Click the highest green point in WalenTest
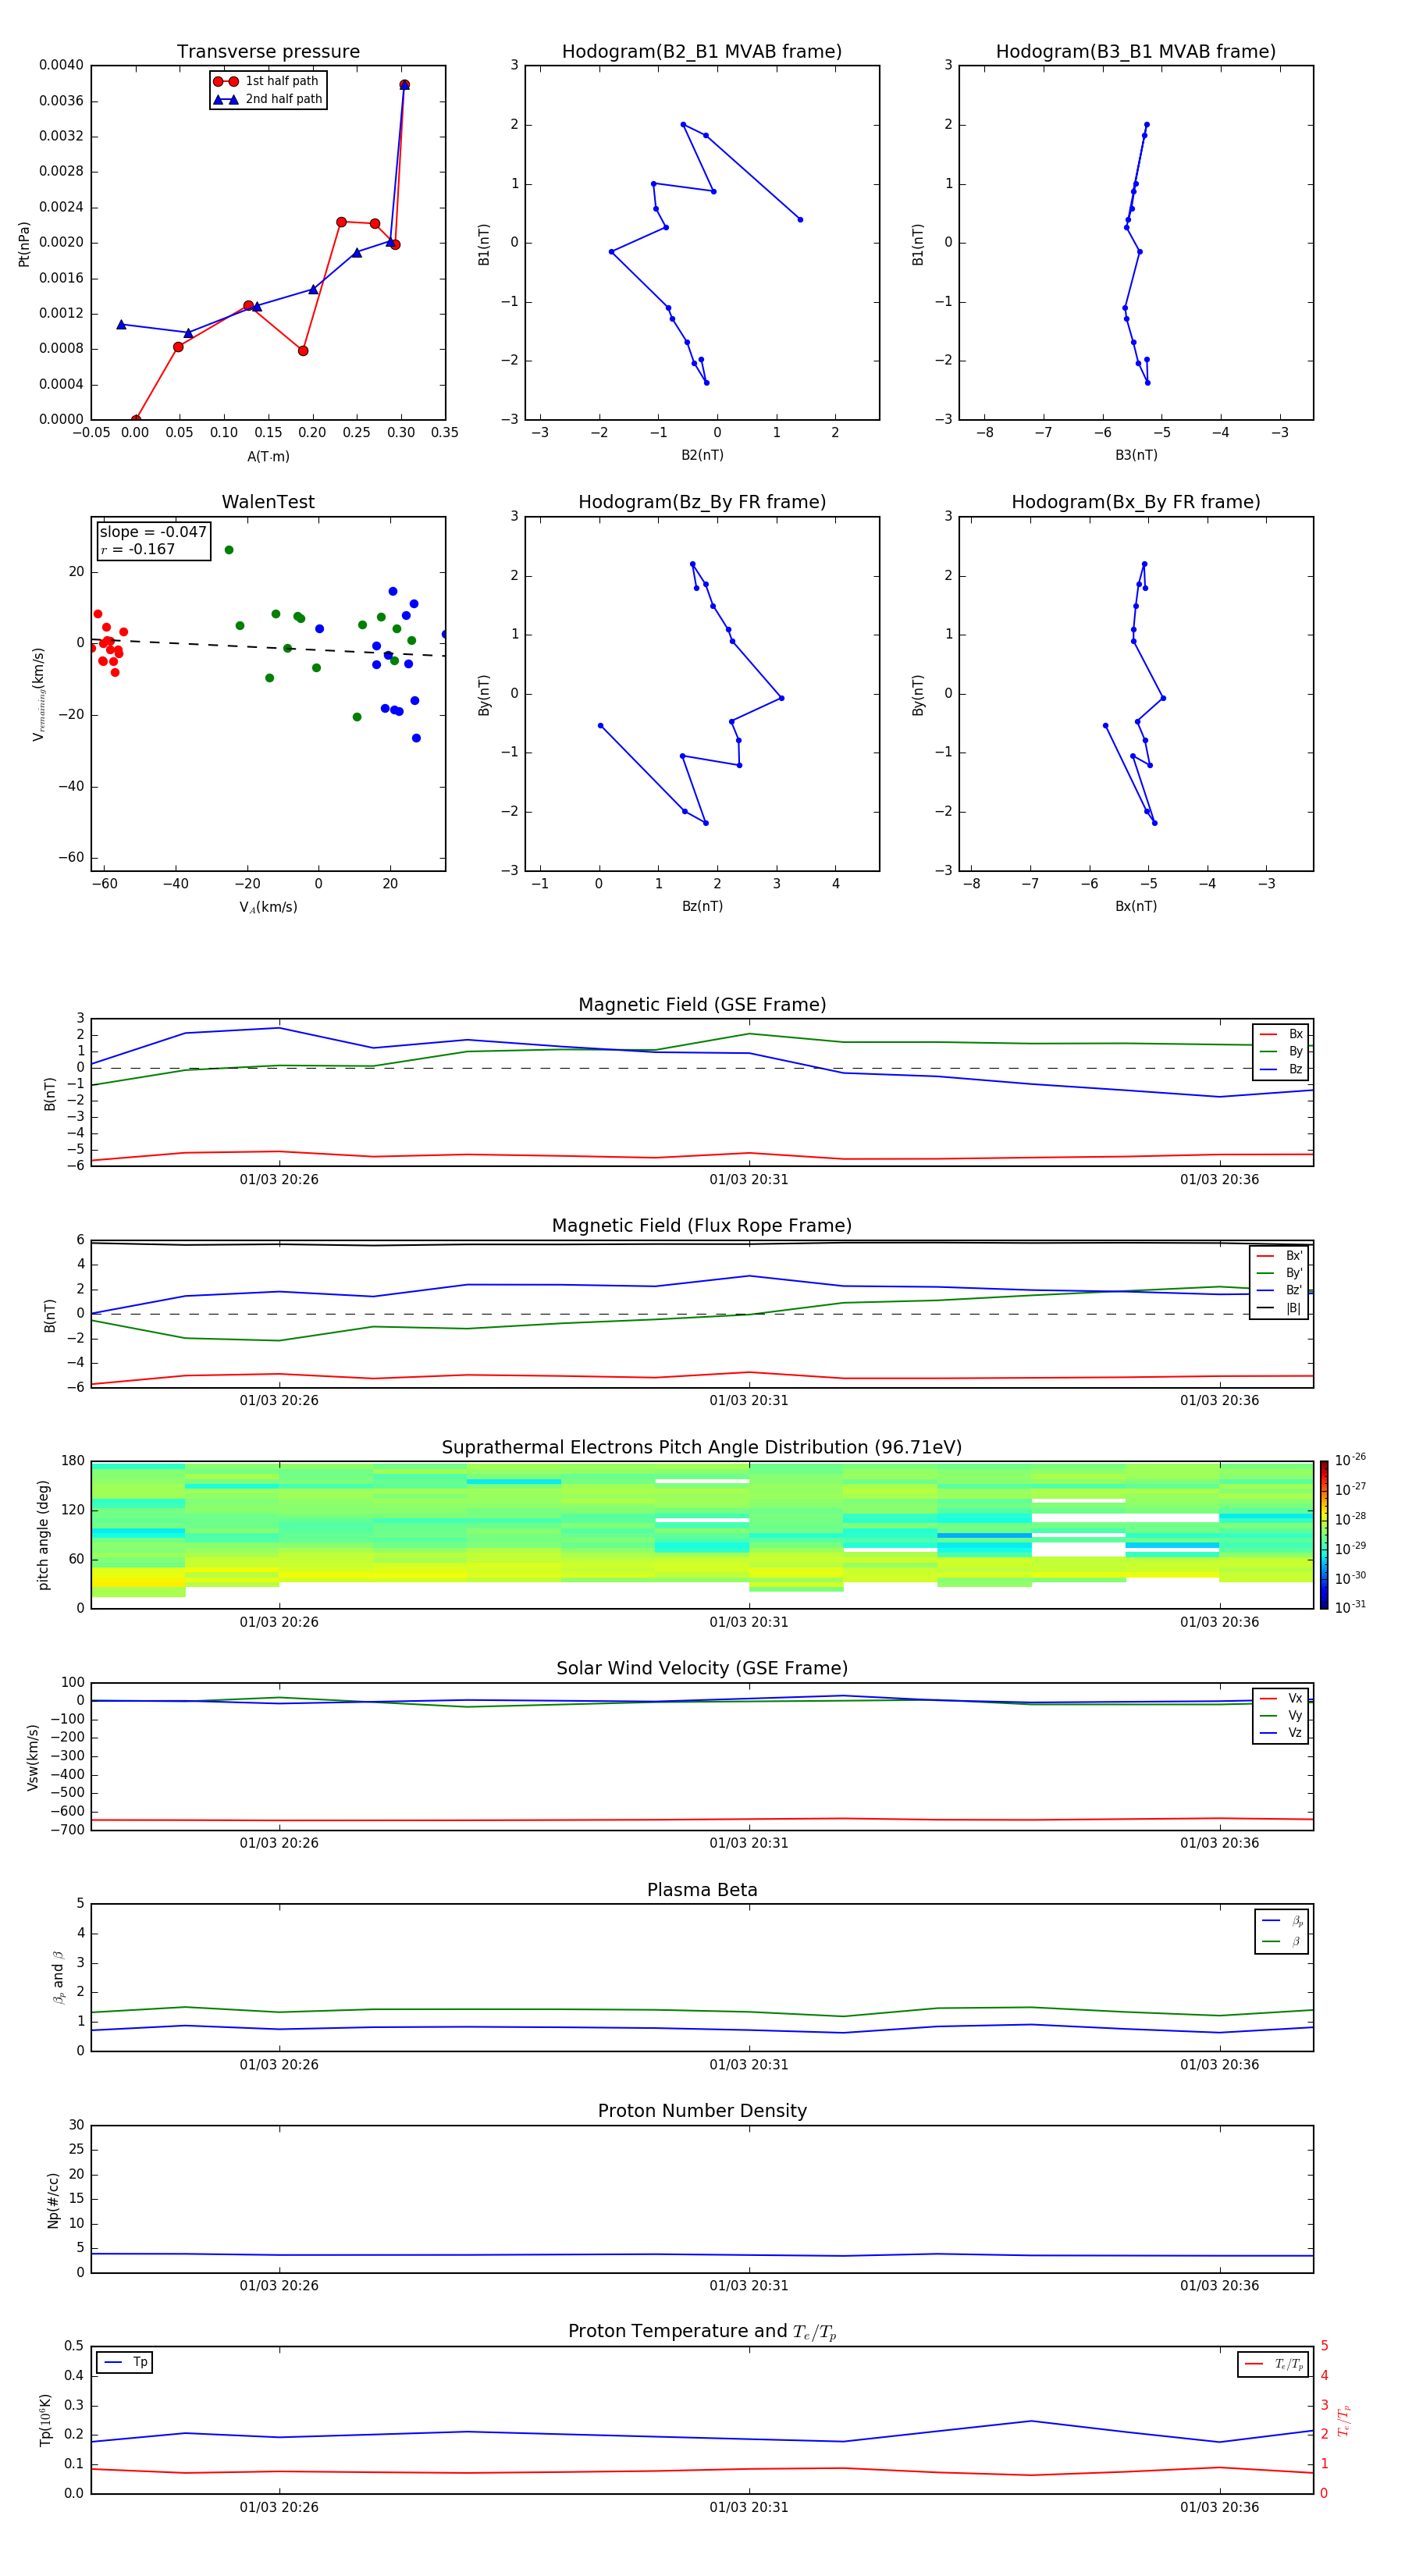This screenshot has width=1405, height=2576. pyautogui.click(x=229, y=550)
